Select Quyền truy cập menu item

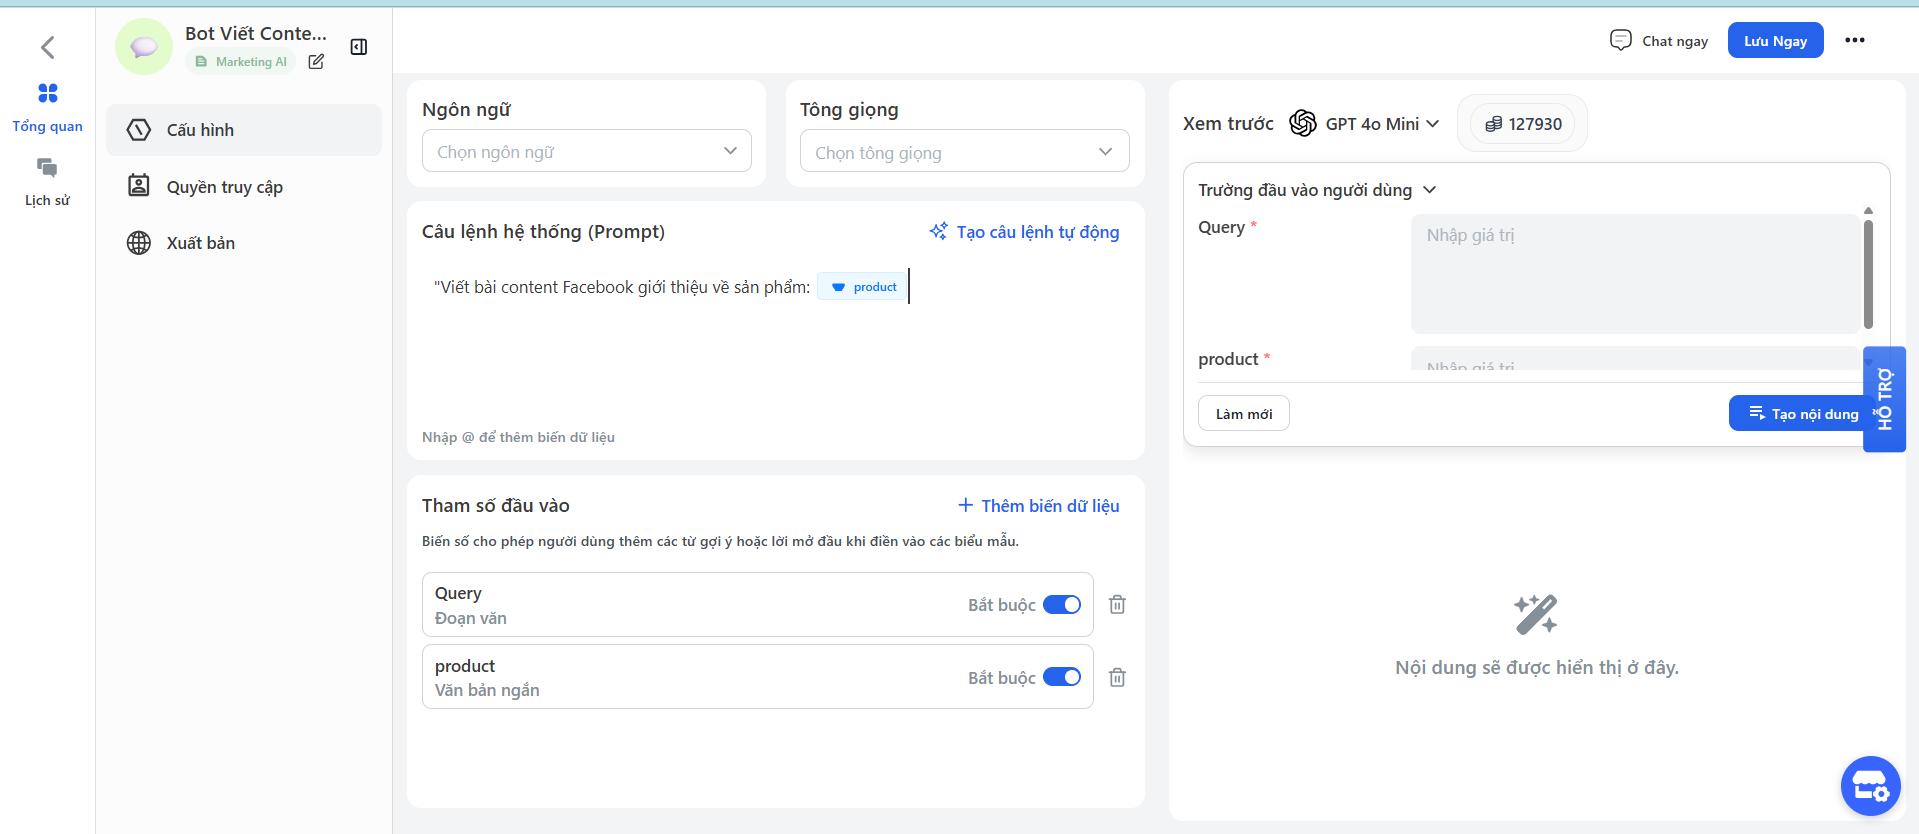[x=224, y=187]
